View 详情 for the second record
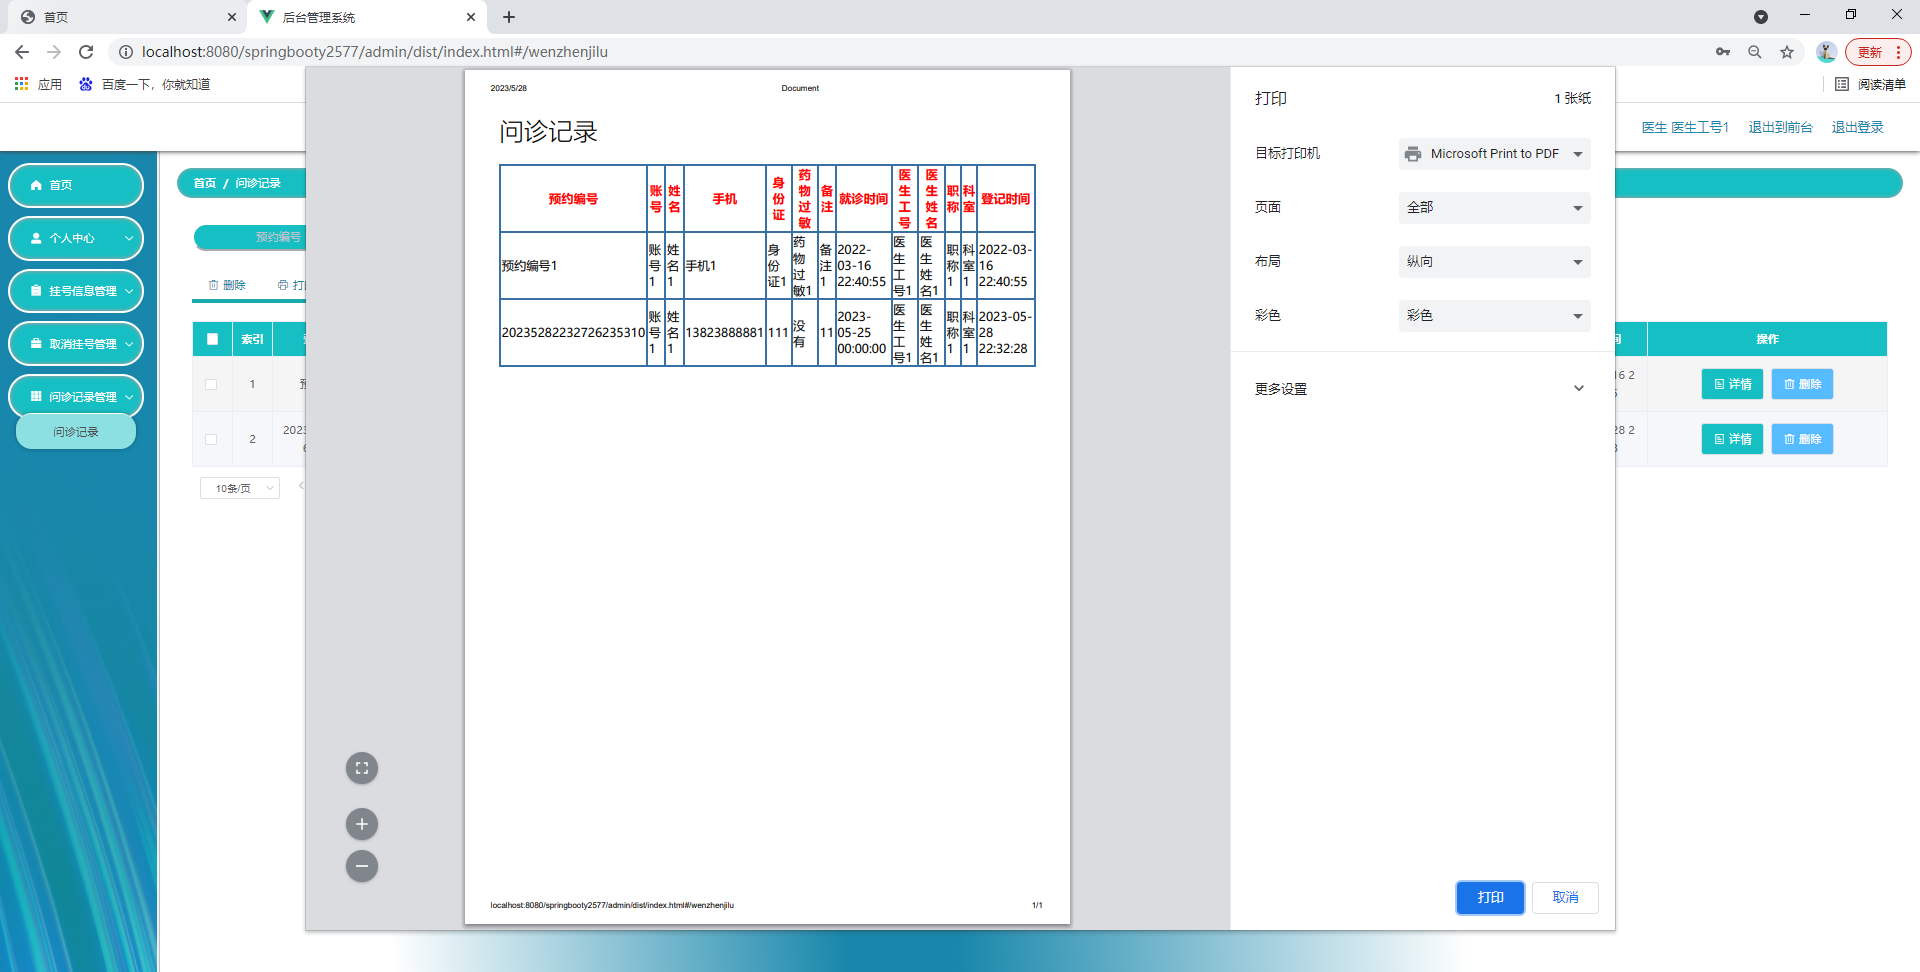Image resolution: width=1920 pixels, height=972 pixels. [x=1732, y=439]
